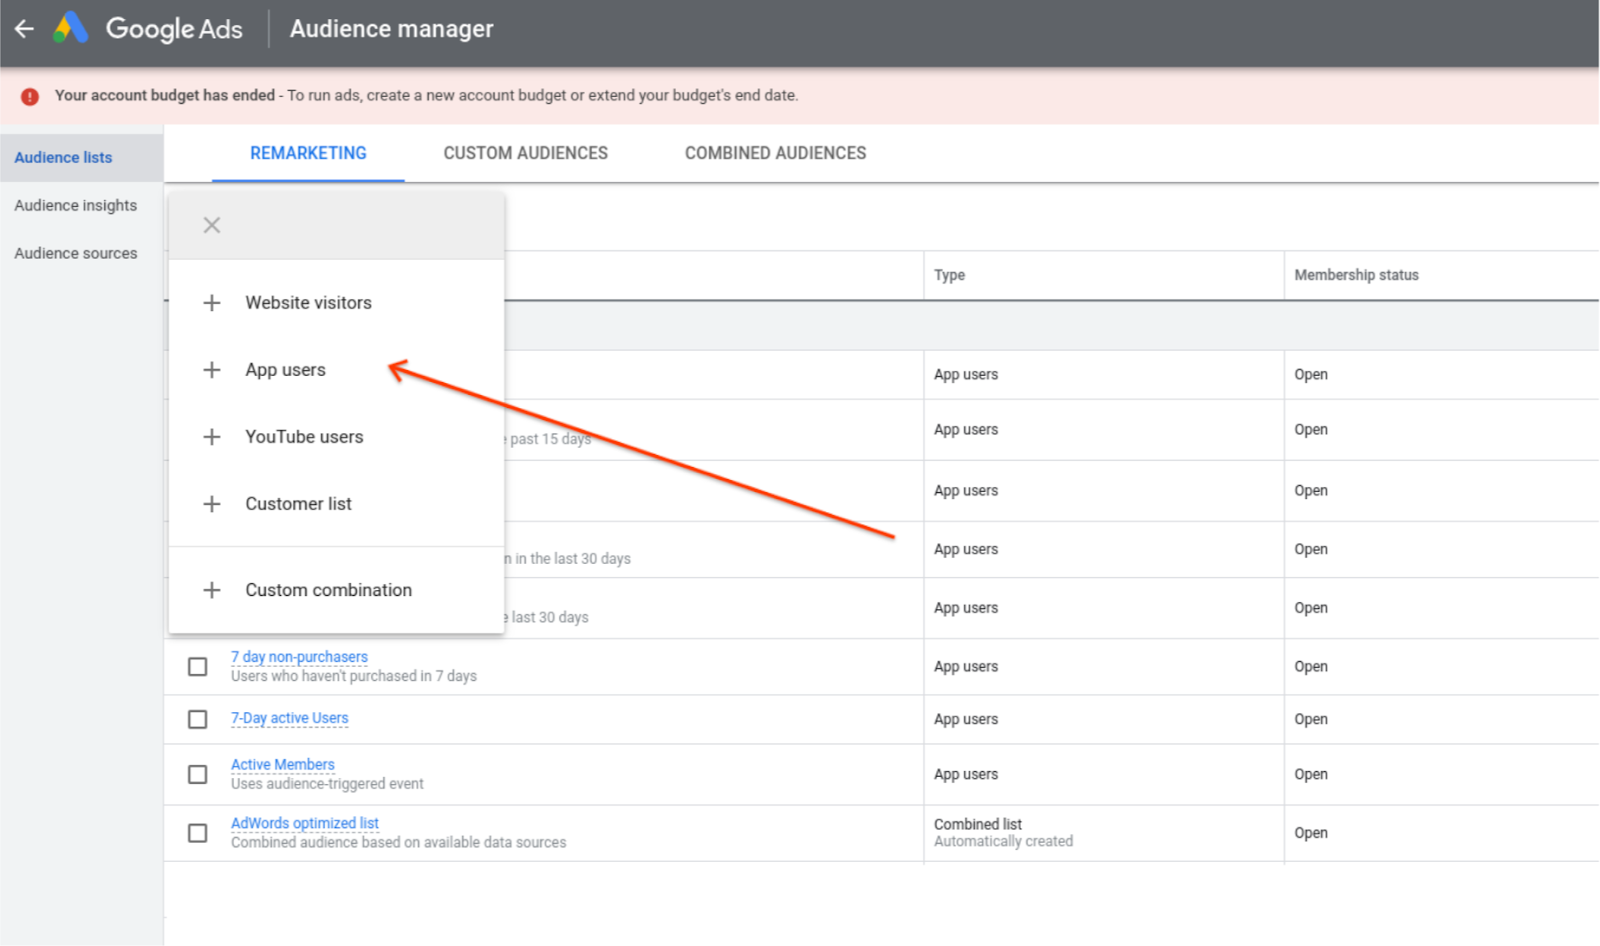Tick the Active Members checkbox
This screenshot has width=1600, height=946.
[198, 775]
